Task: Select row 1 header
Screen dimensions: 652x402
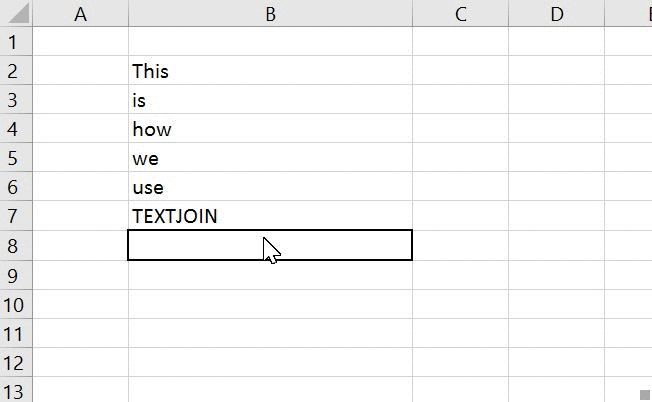Action: (x=14, y=42)
